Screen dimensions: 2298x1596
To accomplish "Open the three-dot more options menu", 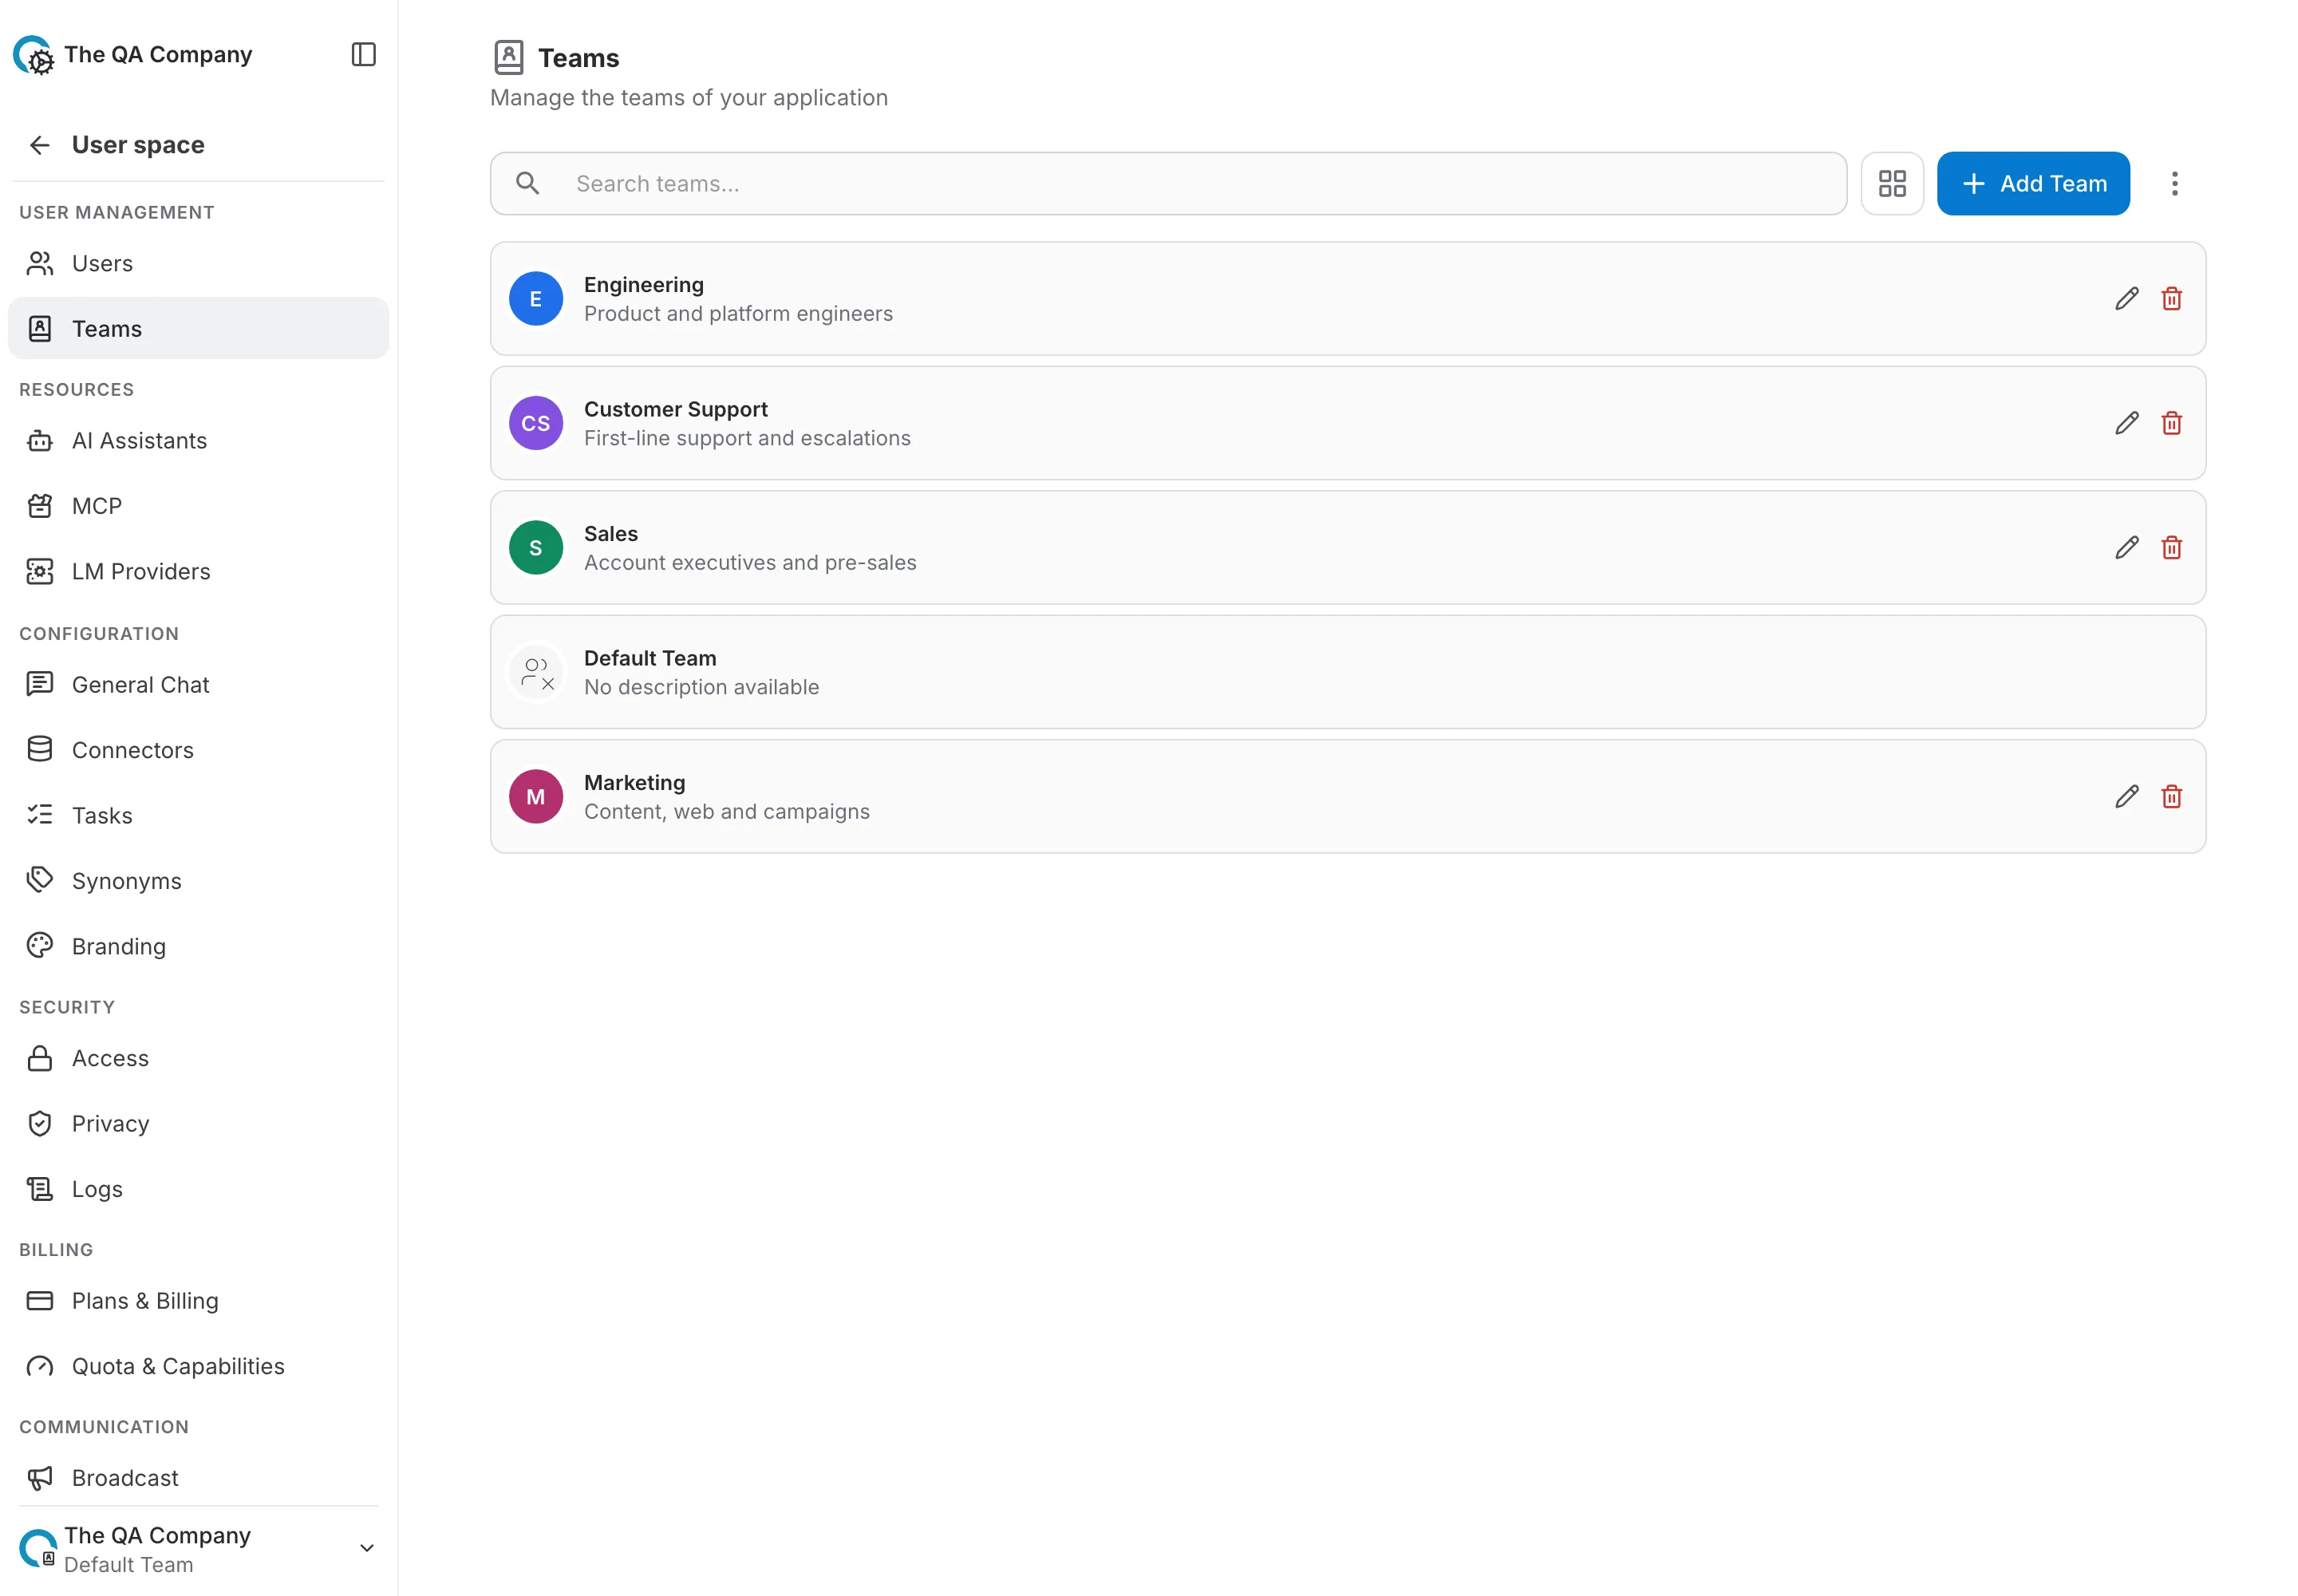I will [x=2174, y=184].
